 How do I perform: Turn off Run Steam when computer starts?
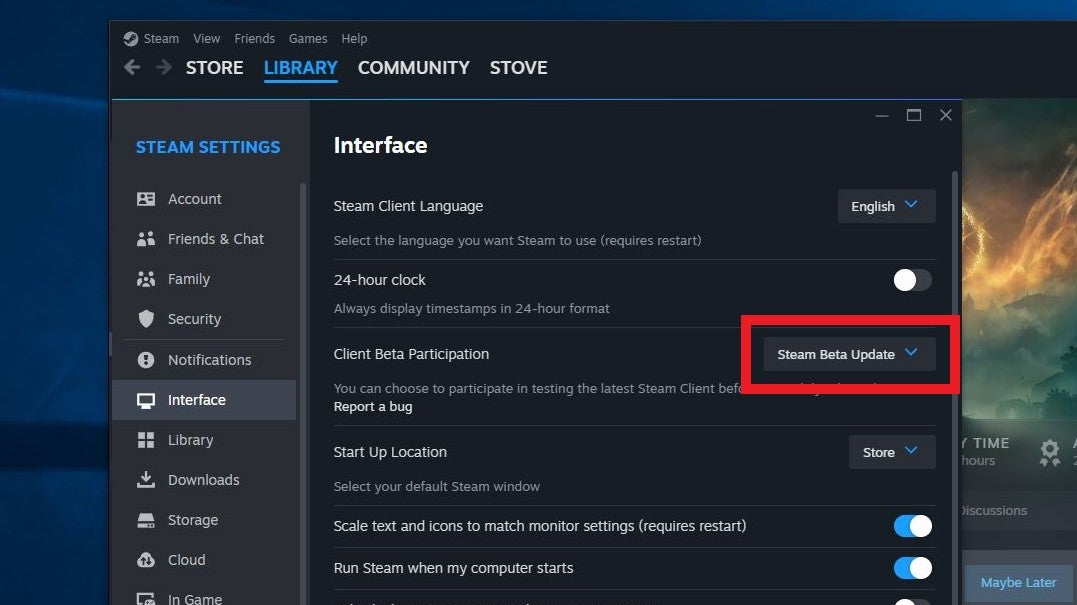coord(912,568)
